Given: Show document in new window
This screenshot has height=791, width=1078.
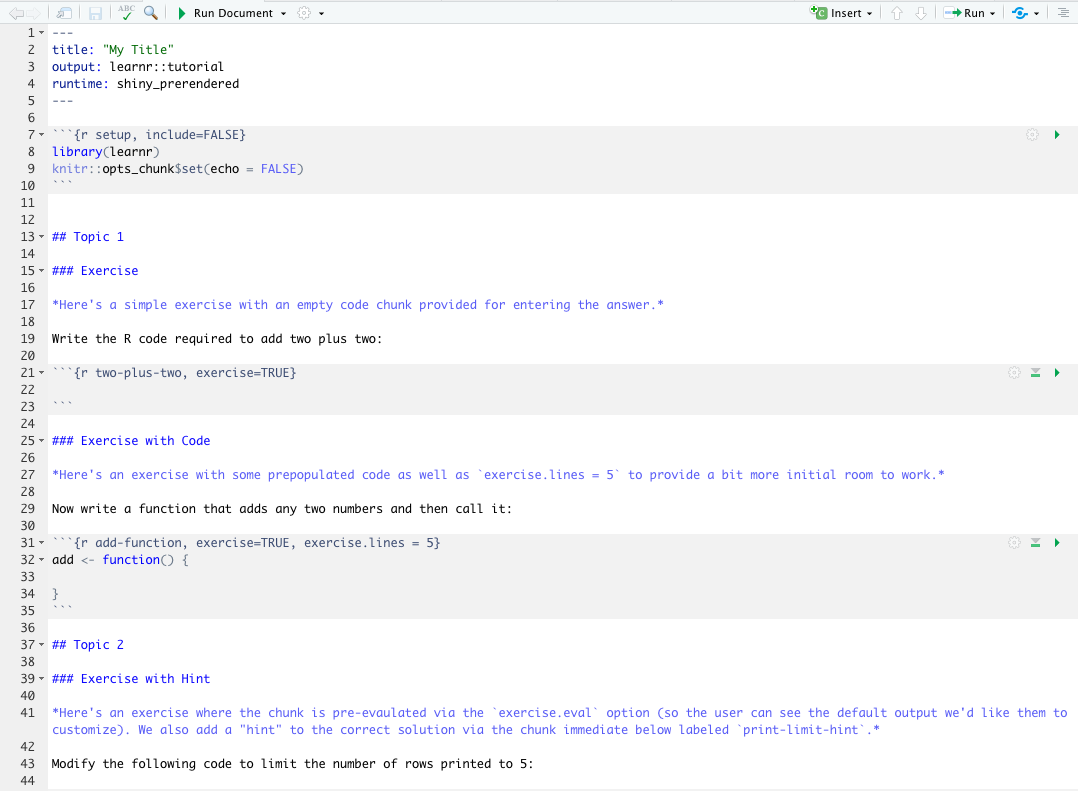Looking at the screenshot, I should point(64,13).
